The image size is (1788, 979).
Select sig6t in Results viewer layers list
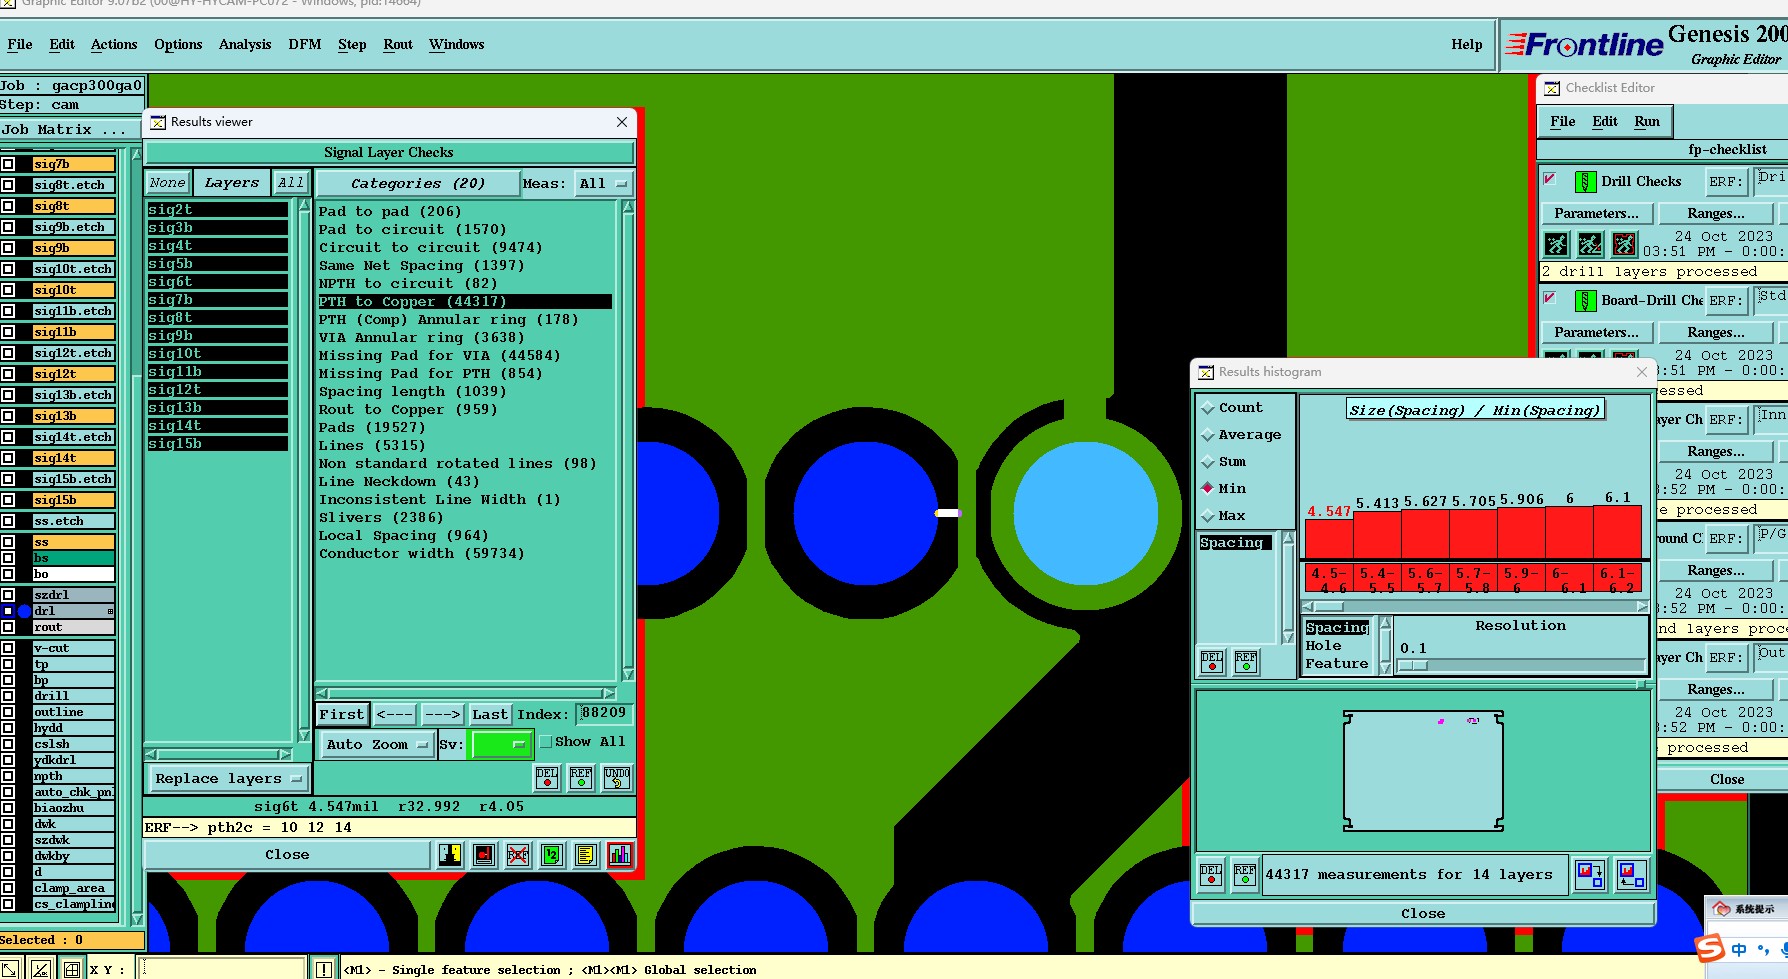(217, 282)
